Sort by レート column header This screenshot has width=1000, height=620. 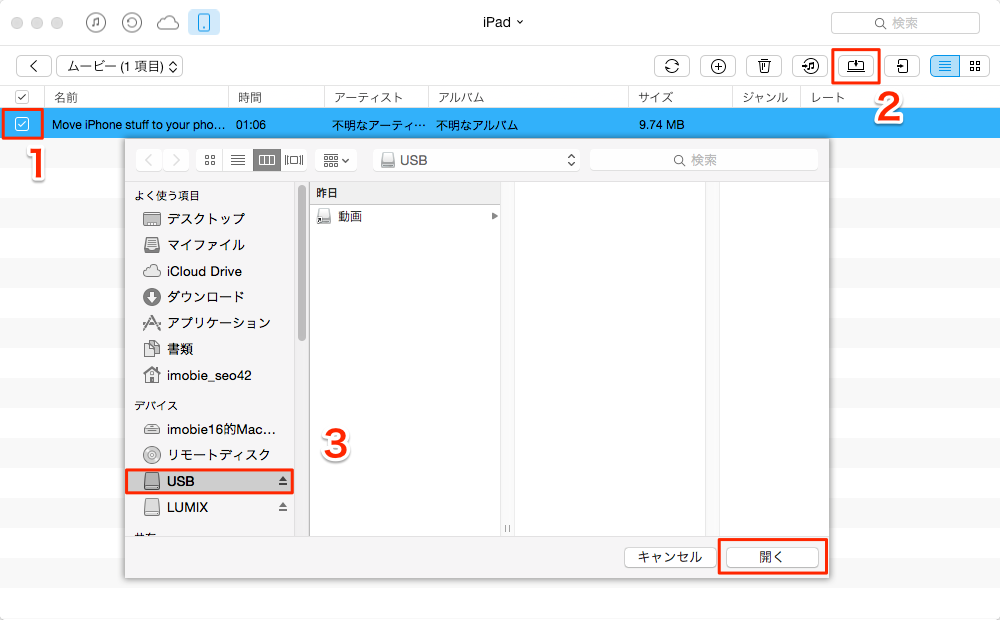[x=828, y=98]
